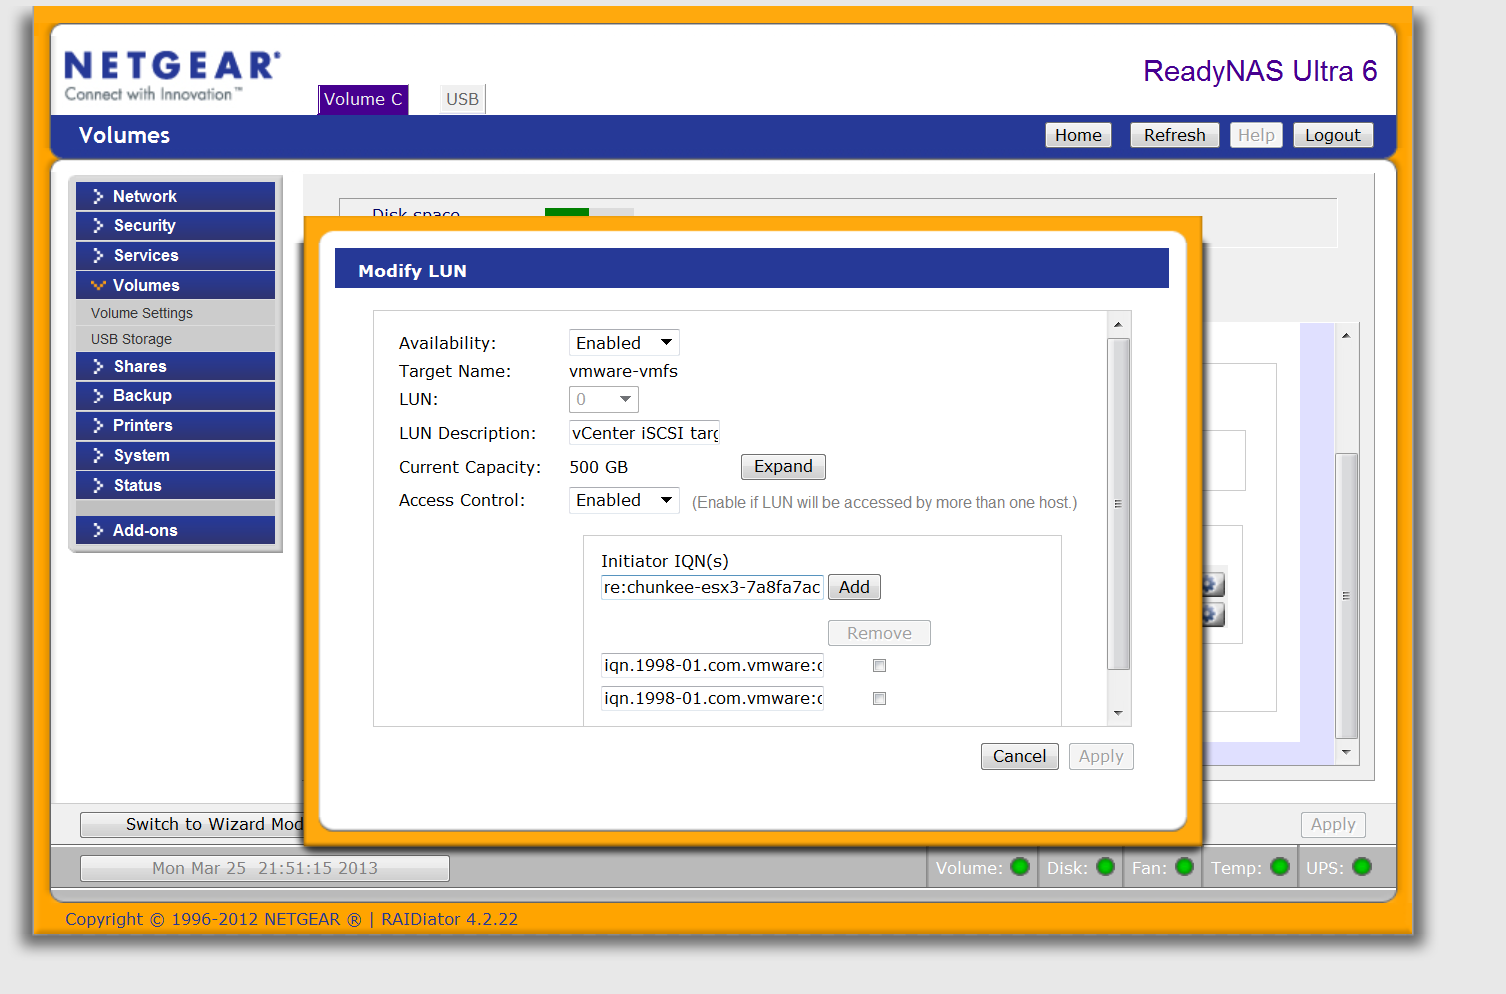Screen dimensions: 1506x994
Task: Click the arrow icon beside Add-ons
Action: 98,531
